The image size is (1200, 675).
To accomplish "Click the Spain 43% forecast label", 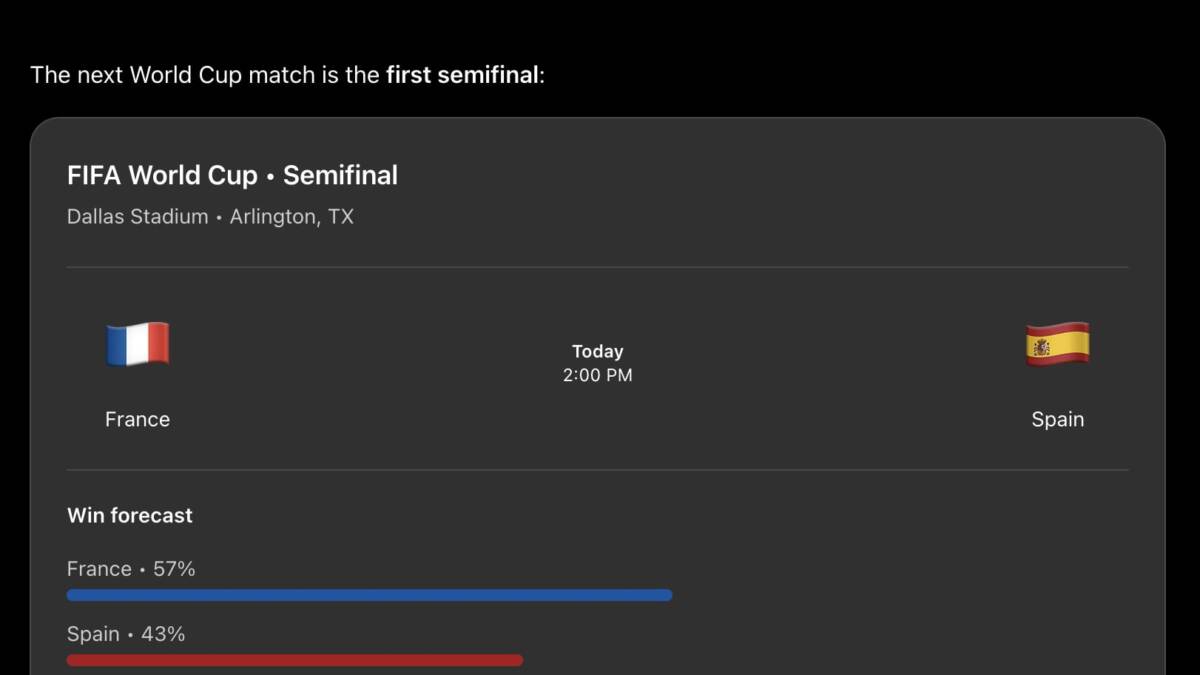I will click(126, 634).
